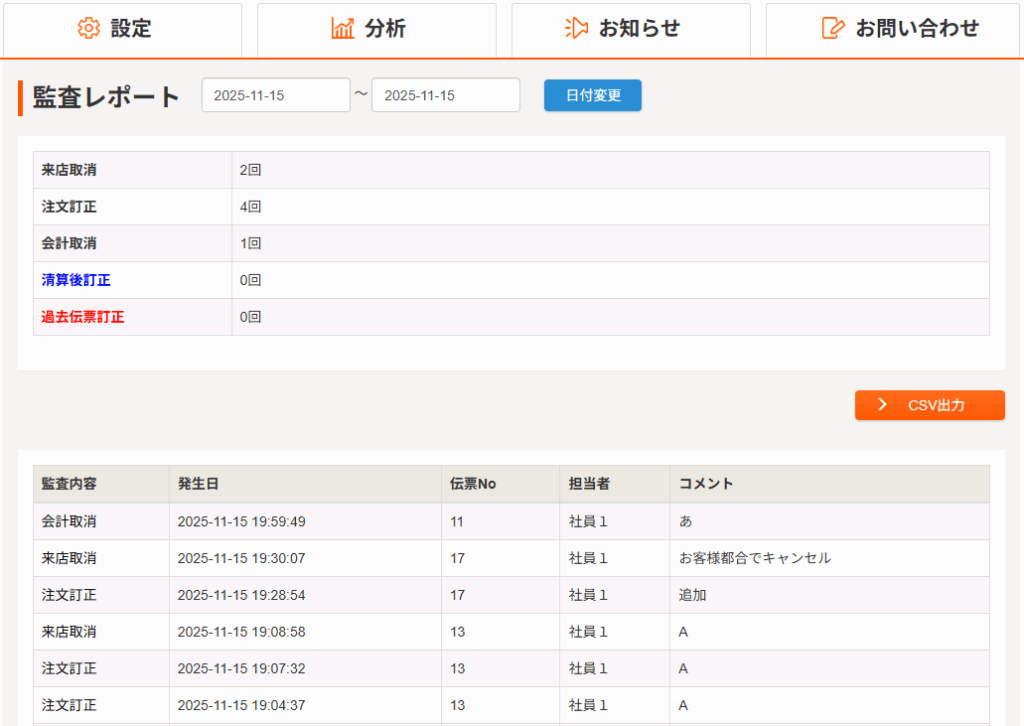The width and height of the screenshot is (1024, 726).
Task: Select the row with comment お客様都合でキャンセル
Action: (x=754, y=558)
